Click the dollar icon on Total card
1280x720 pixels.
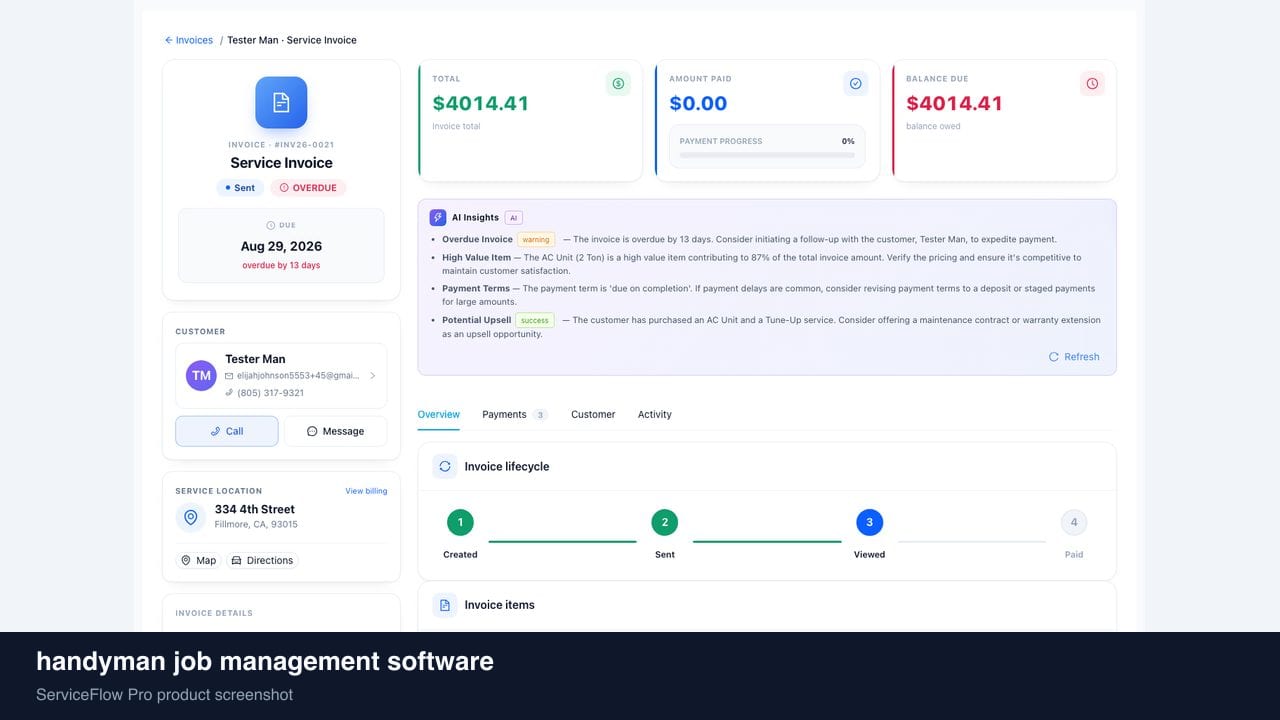(x=618, y=84)
